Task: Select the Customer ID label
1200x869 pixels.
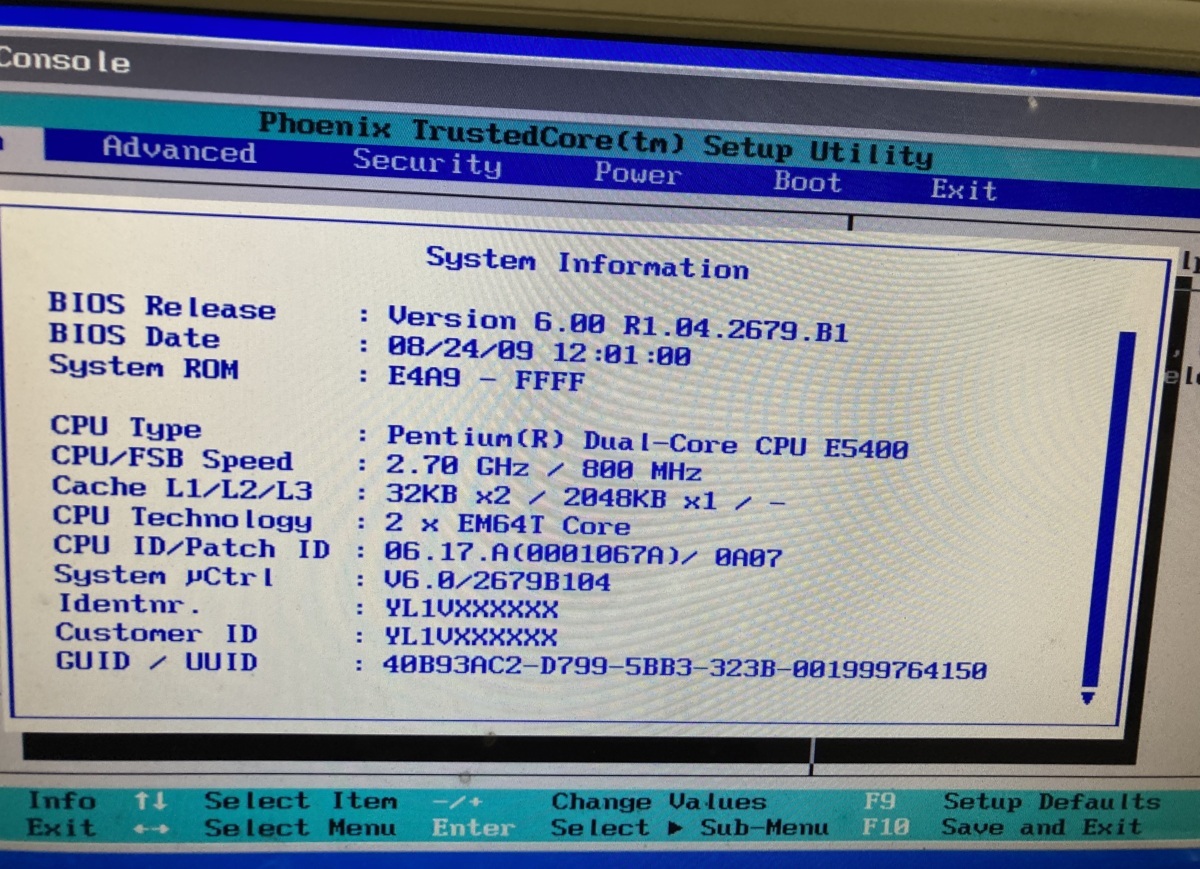Action: [156, 633]
